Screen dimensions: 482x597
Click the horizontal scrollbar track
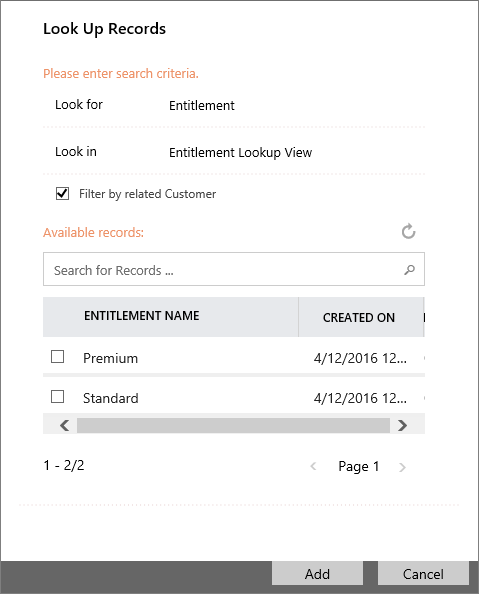coord(233,425)
